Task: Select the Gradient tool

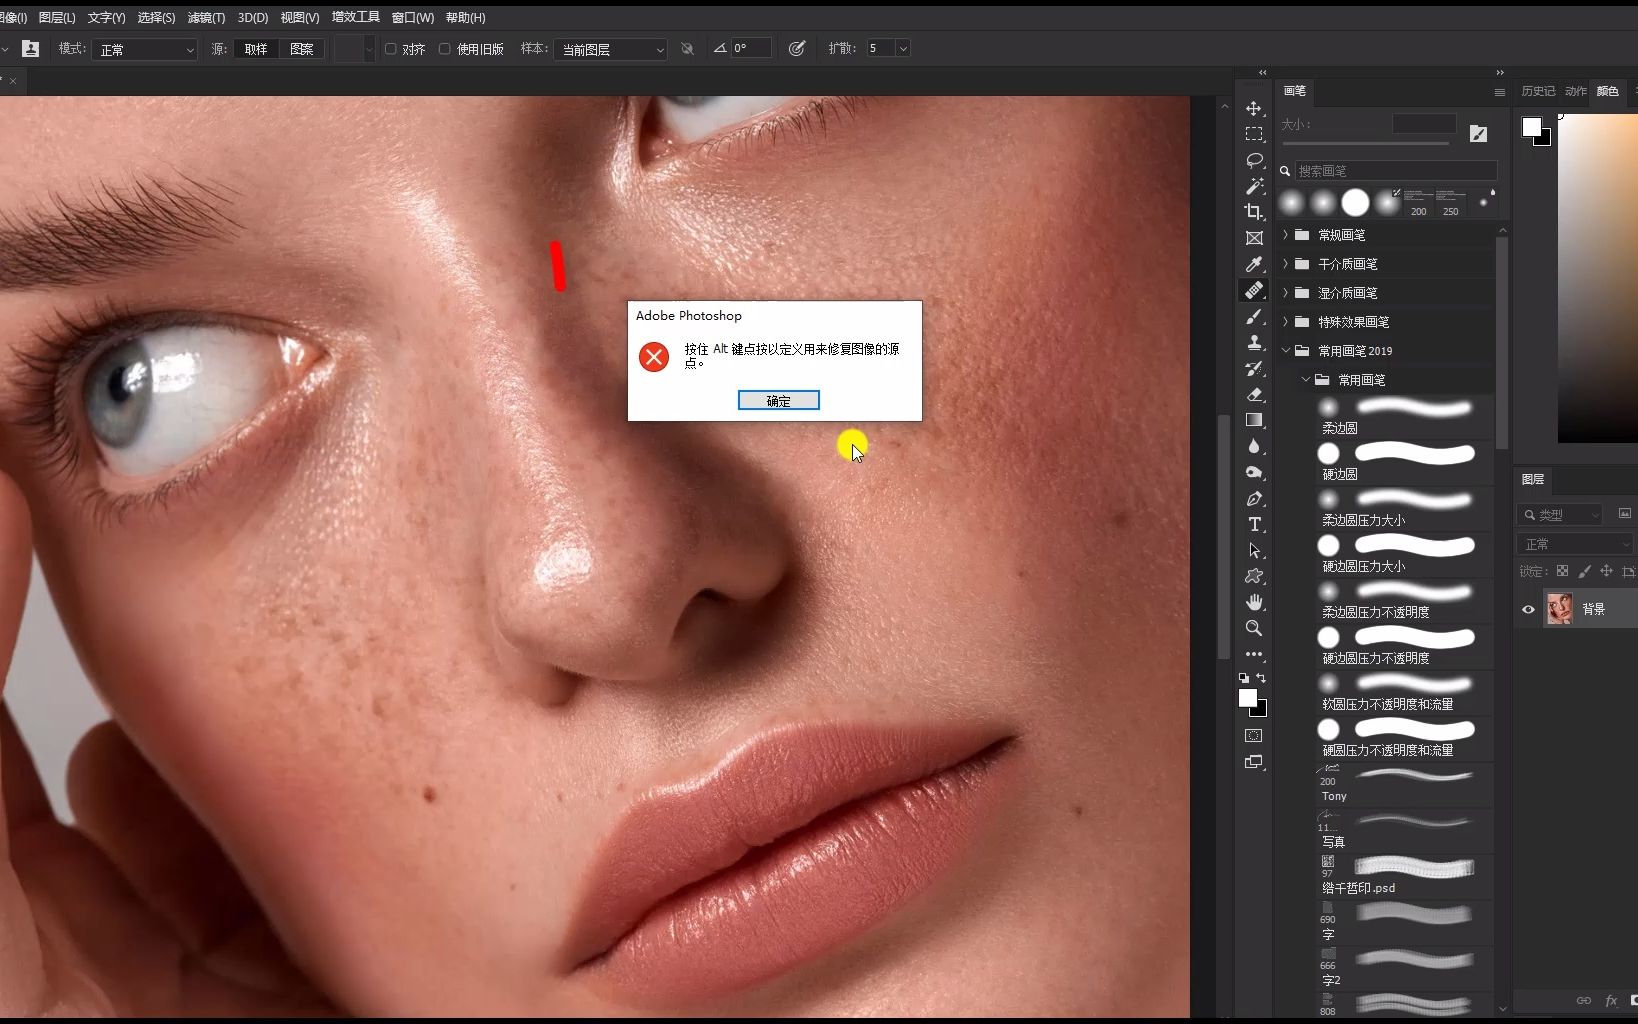Action: point(1254,420)
